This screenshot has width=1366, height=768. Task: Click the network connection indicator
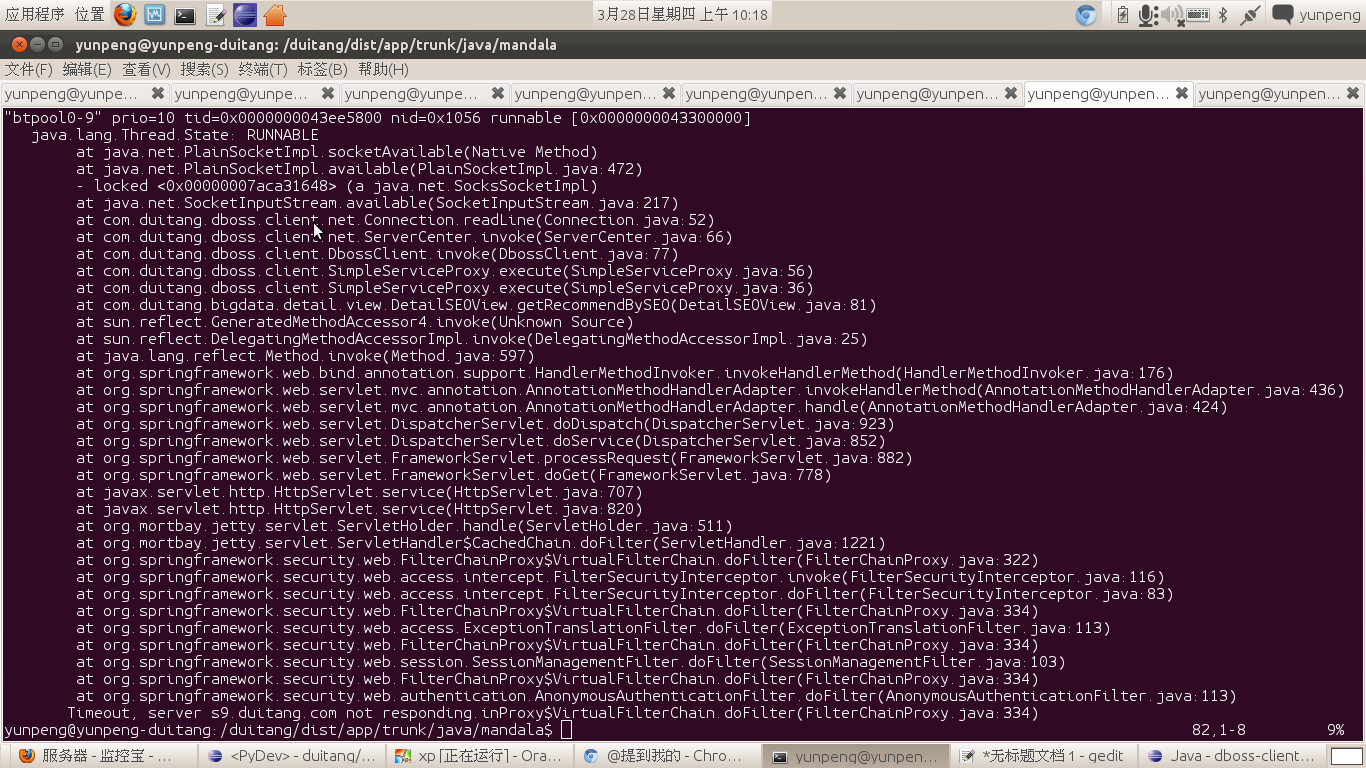[x=1249, y=15]
